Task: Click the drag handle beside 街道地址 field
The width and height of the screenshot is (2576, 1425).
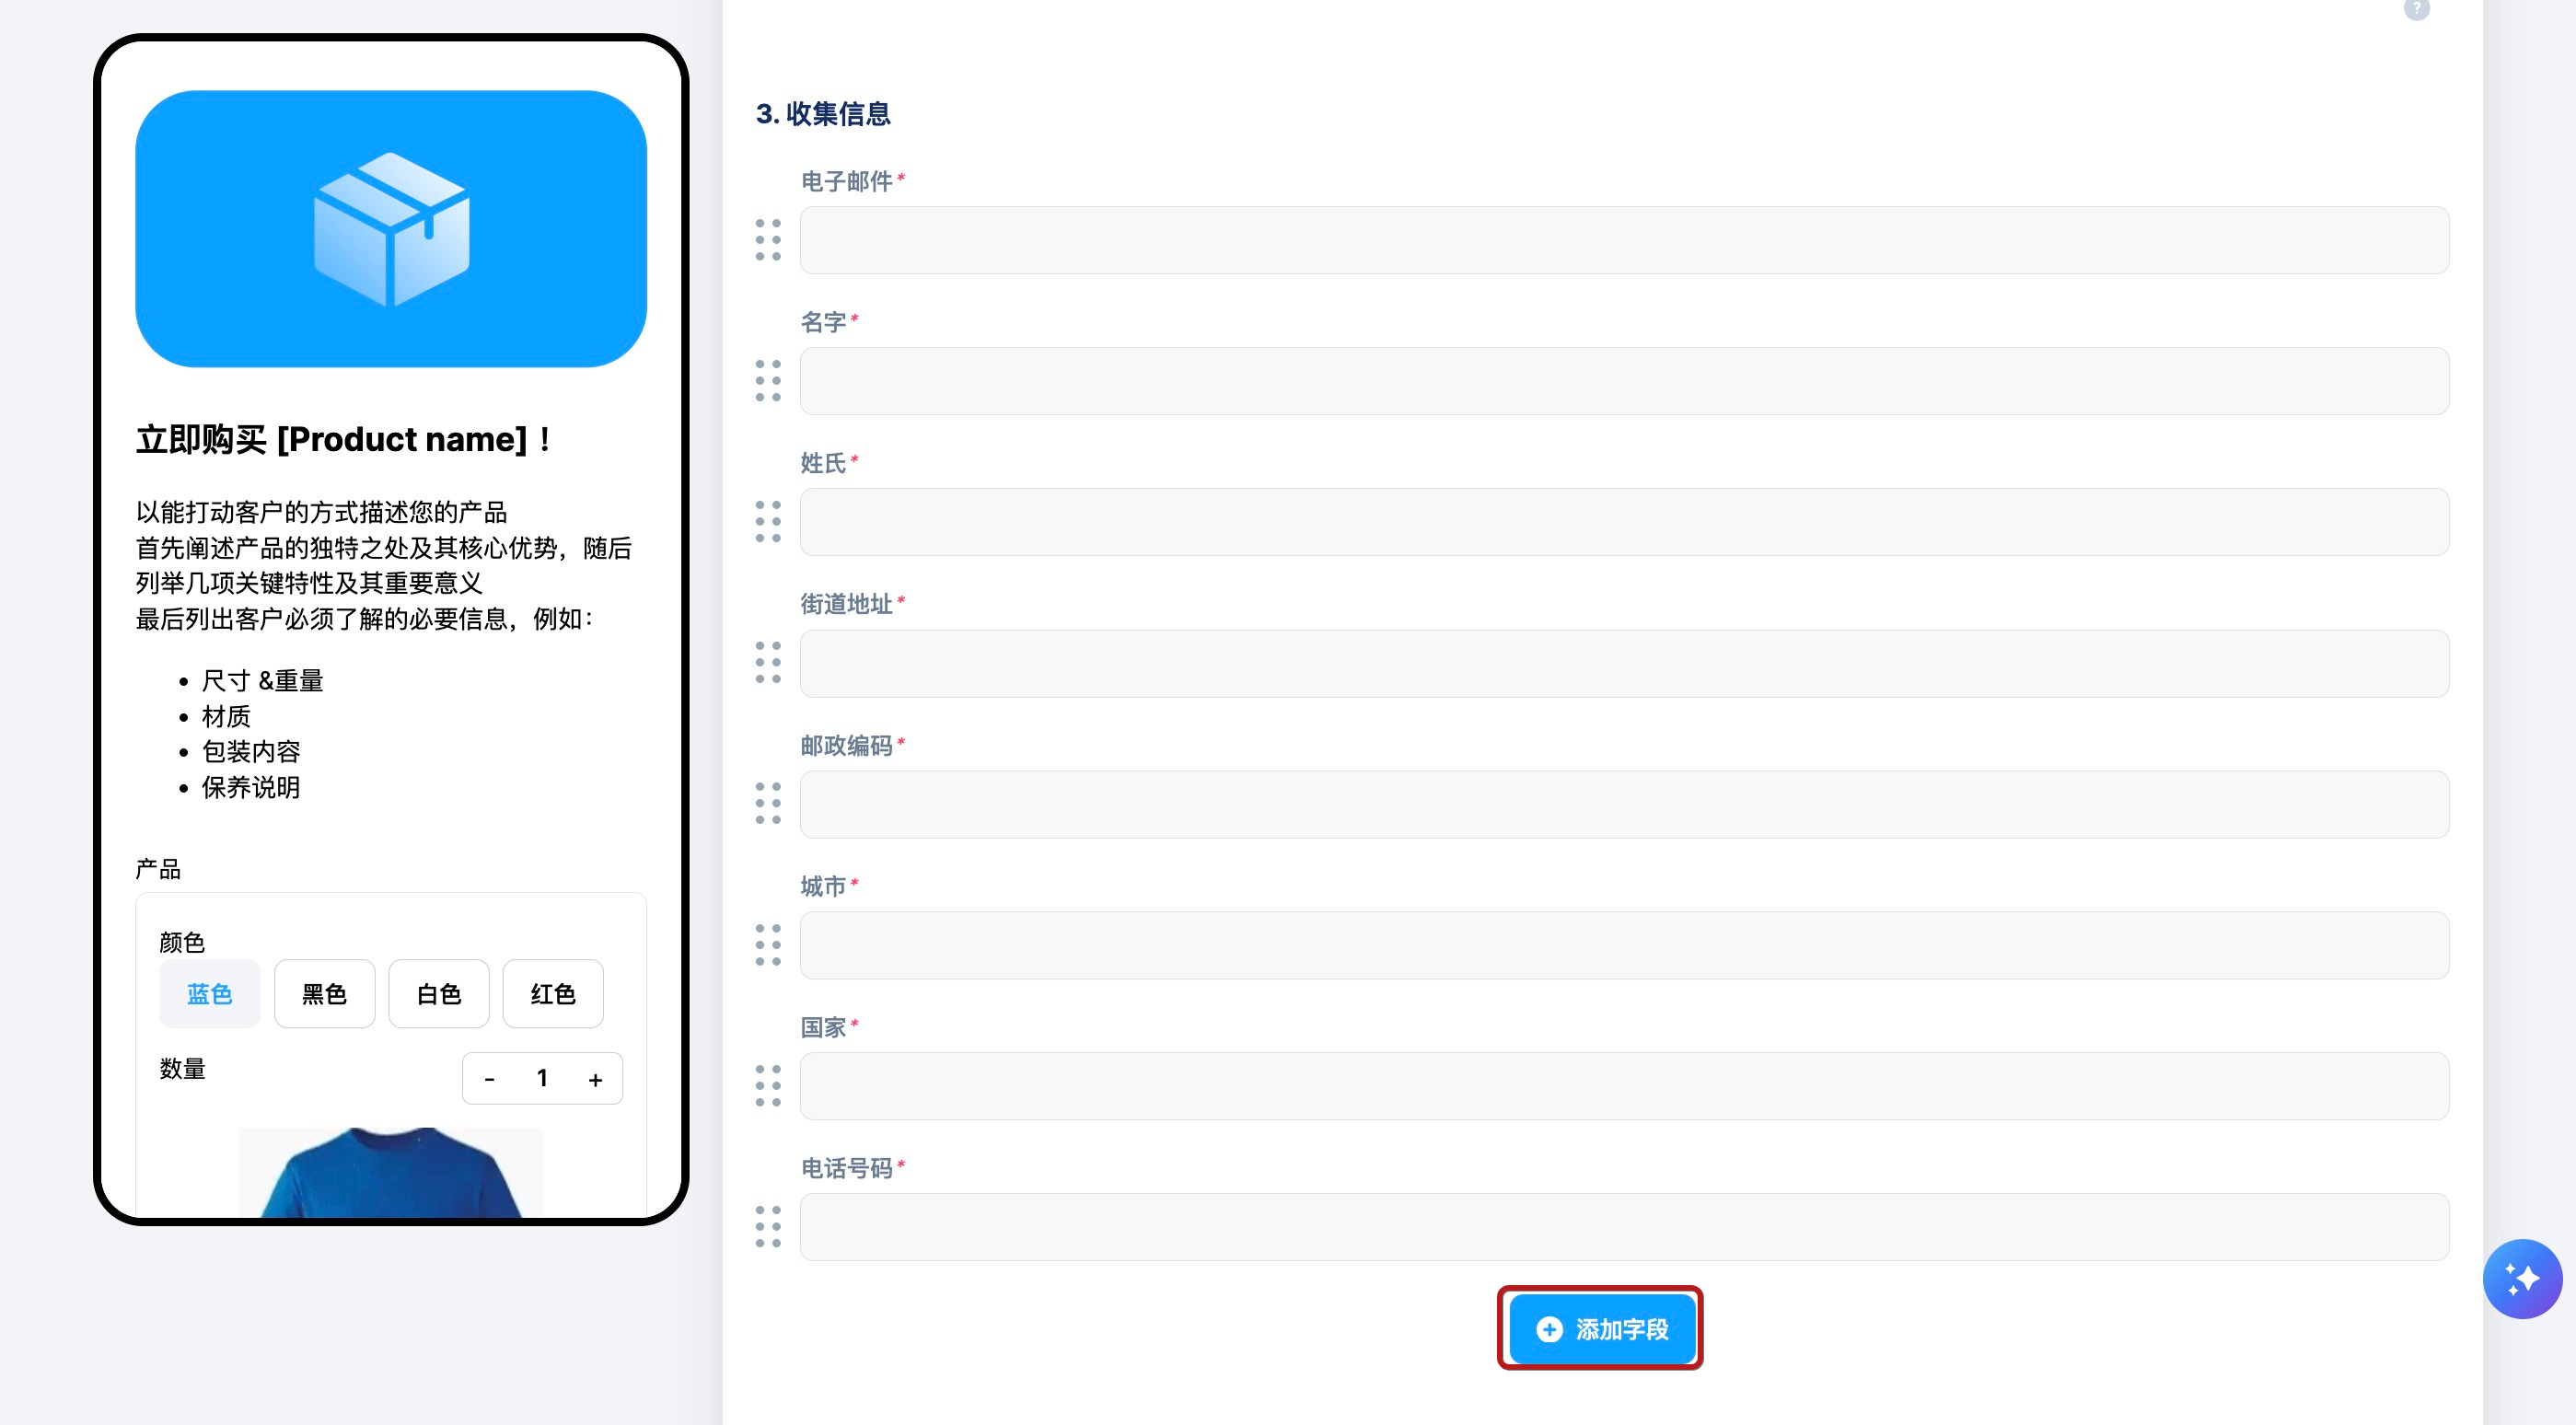Action: [x=768, y=663]
